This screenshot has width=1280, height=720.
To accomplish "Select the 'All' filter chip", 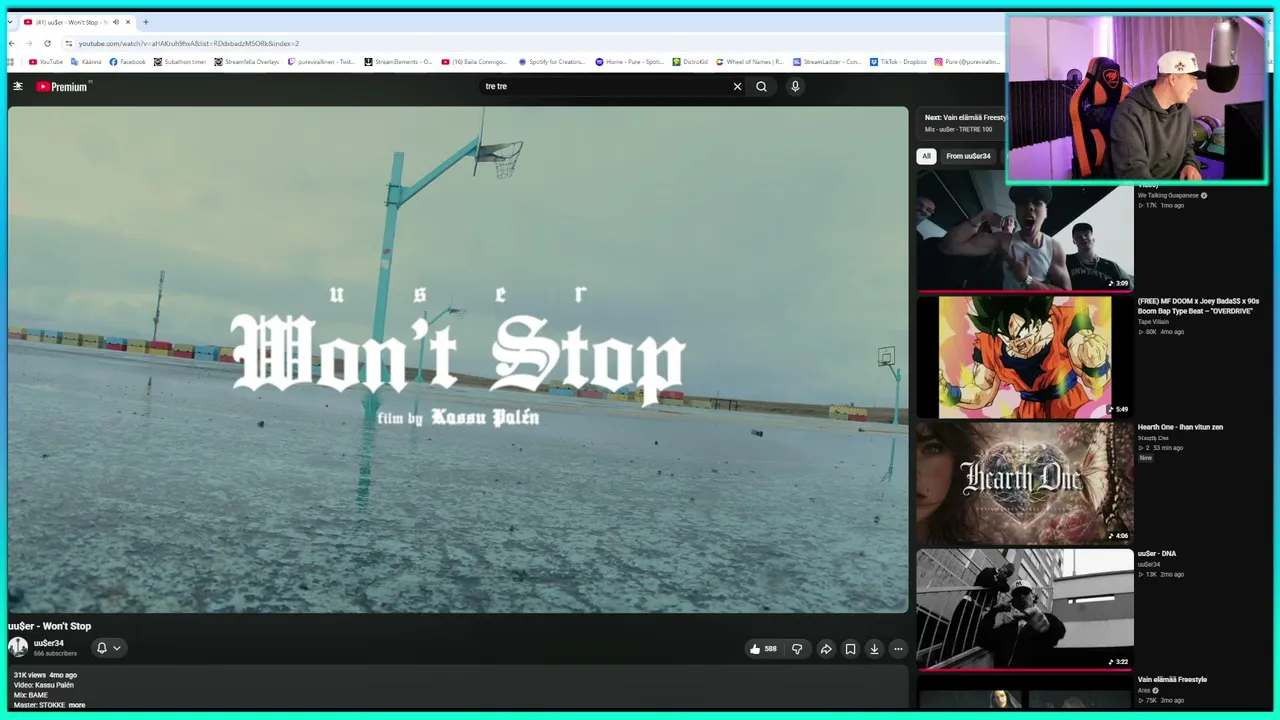I will click(x=926, y=156).
